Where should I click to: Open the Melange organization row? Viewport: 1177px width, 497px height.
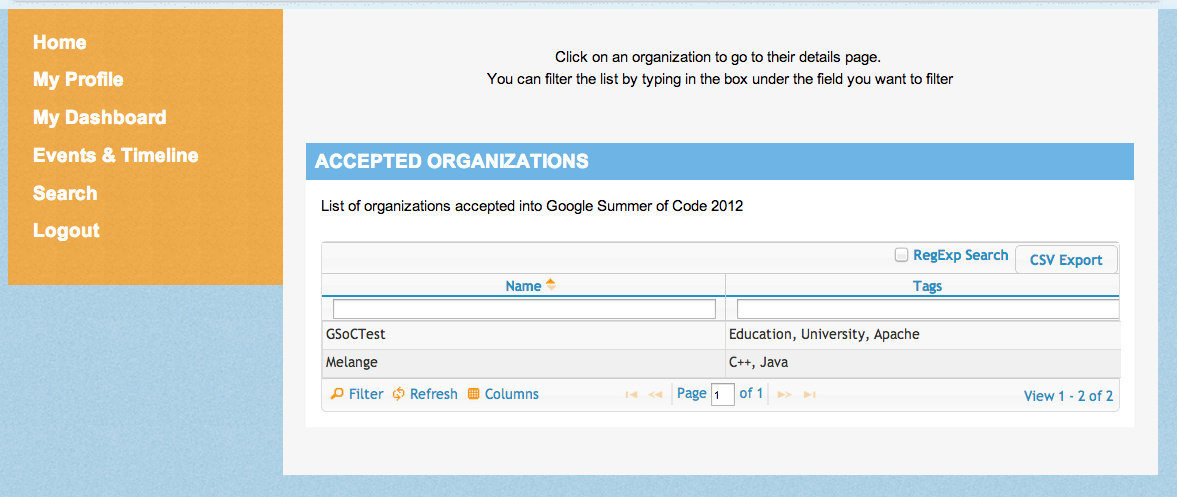click(352, 362)
